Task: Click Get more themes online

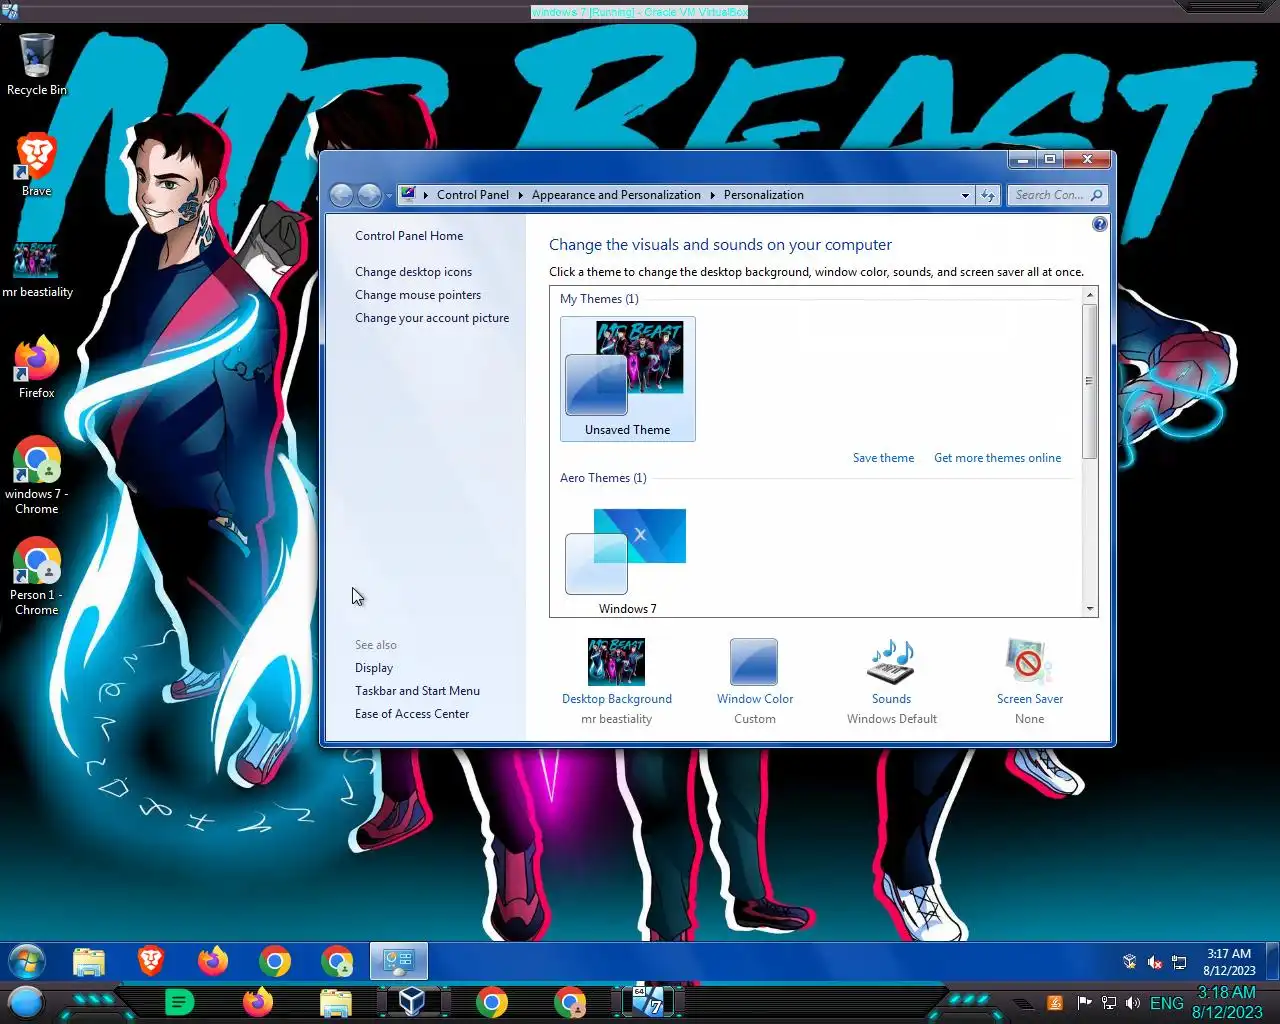Action: [997, 458]
